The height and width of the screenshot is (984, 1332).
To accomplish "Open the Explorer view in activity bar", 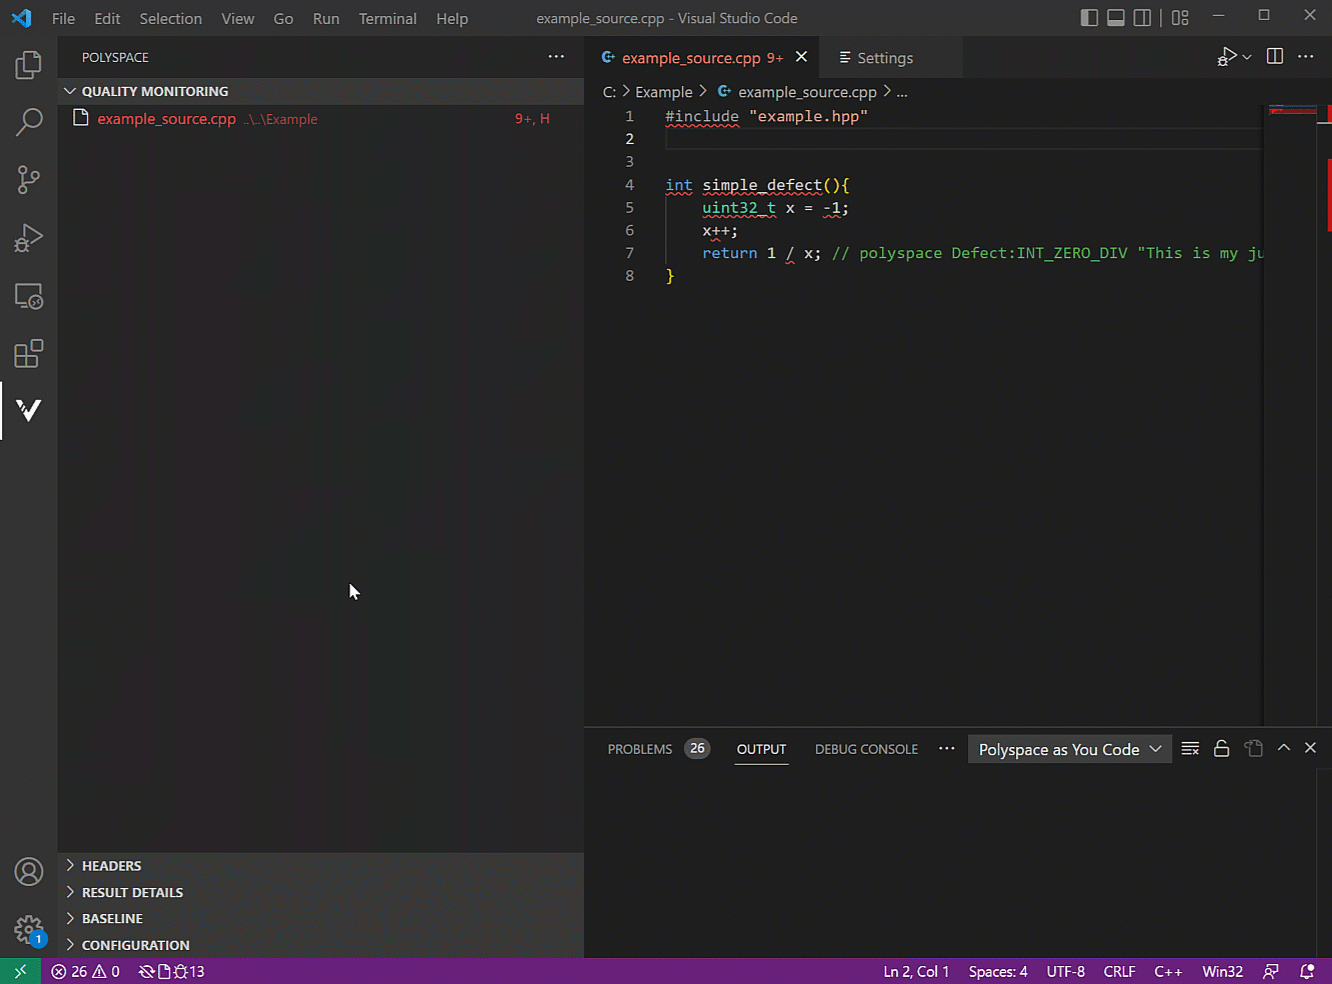I will 28,66.
